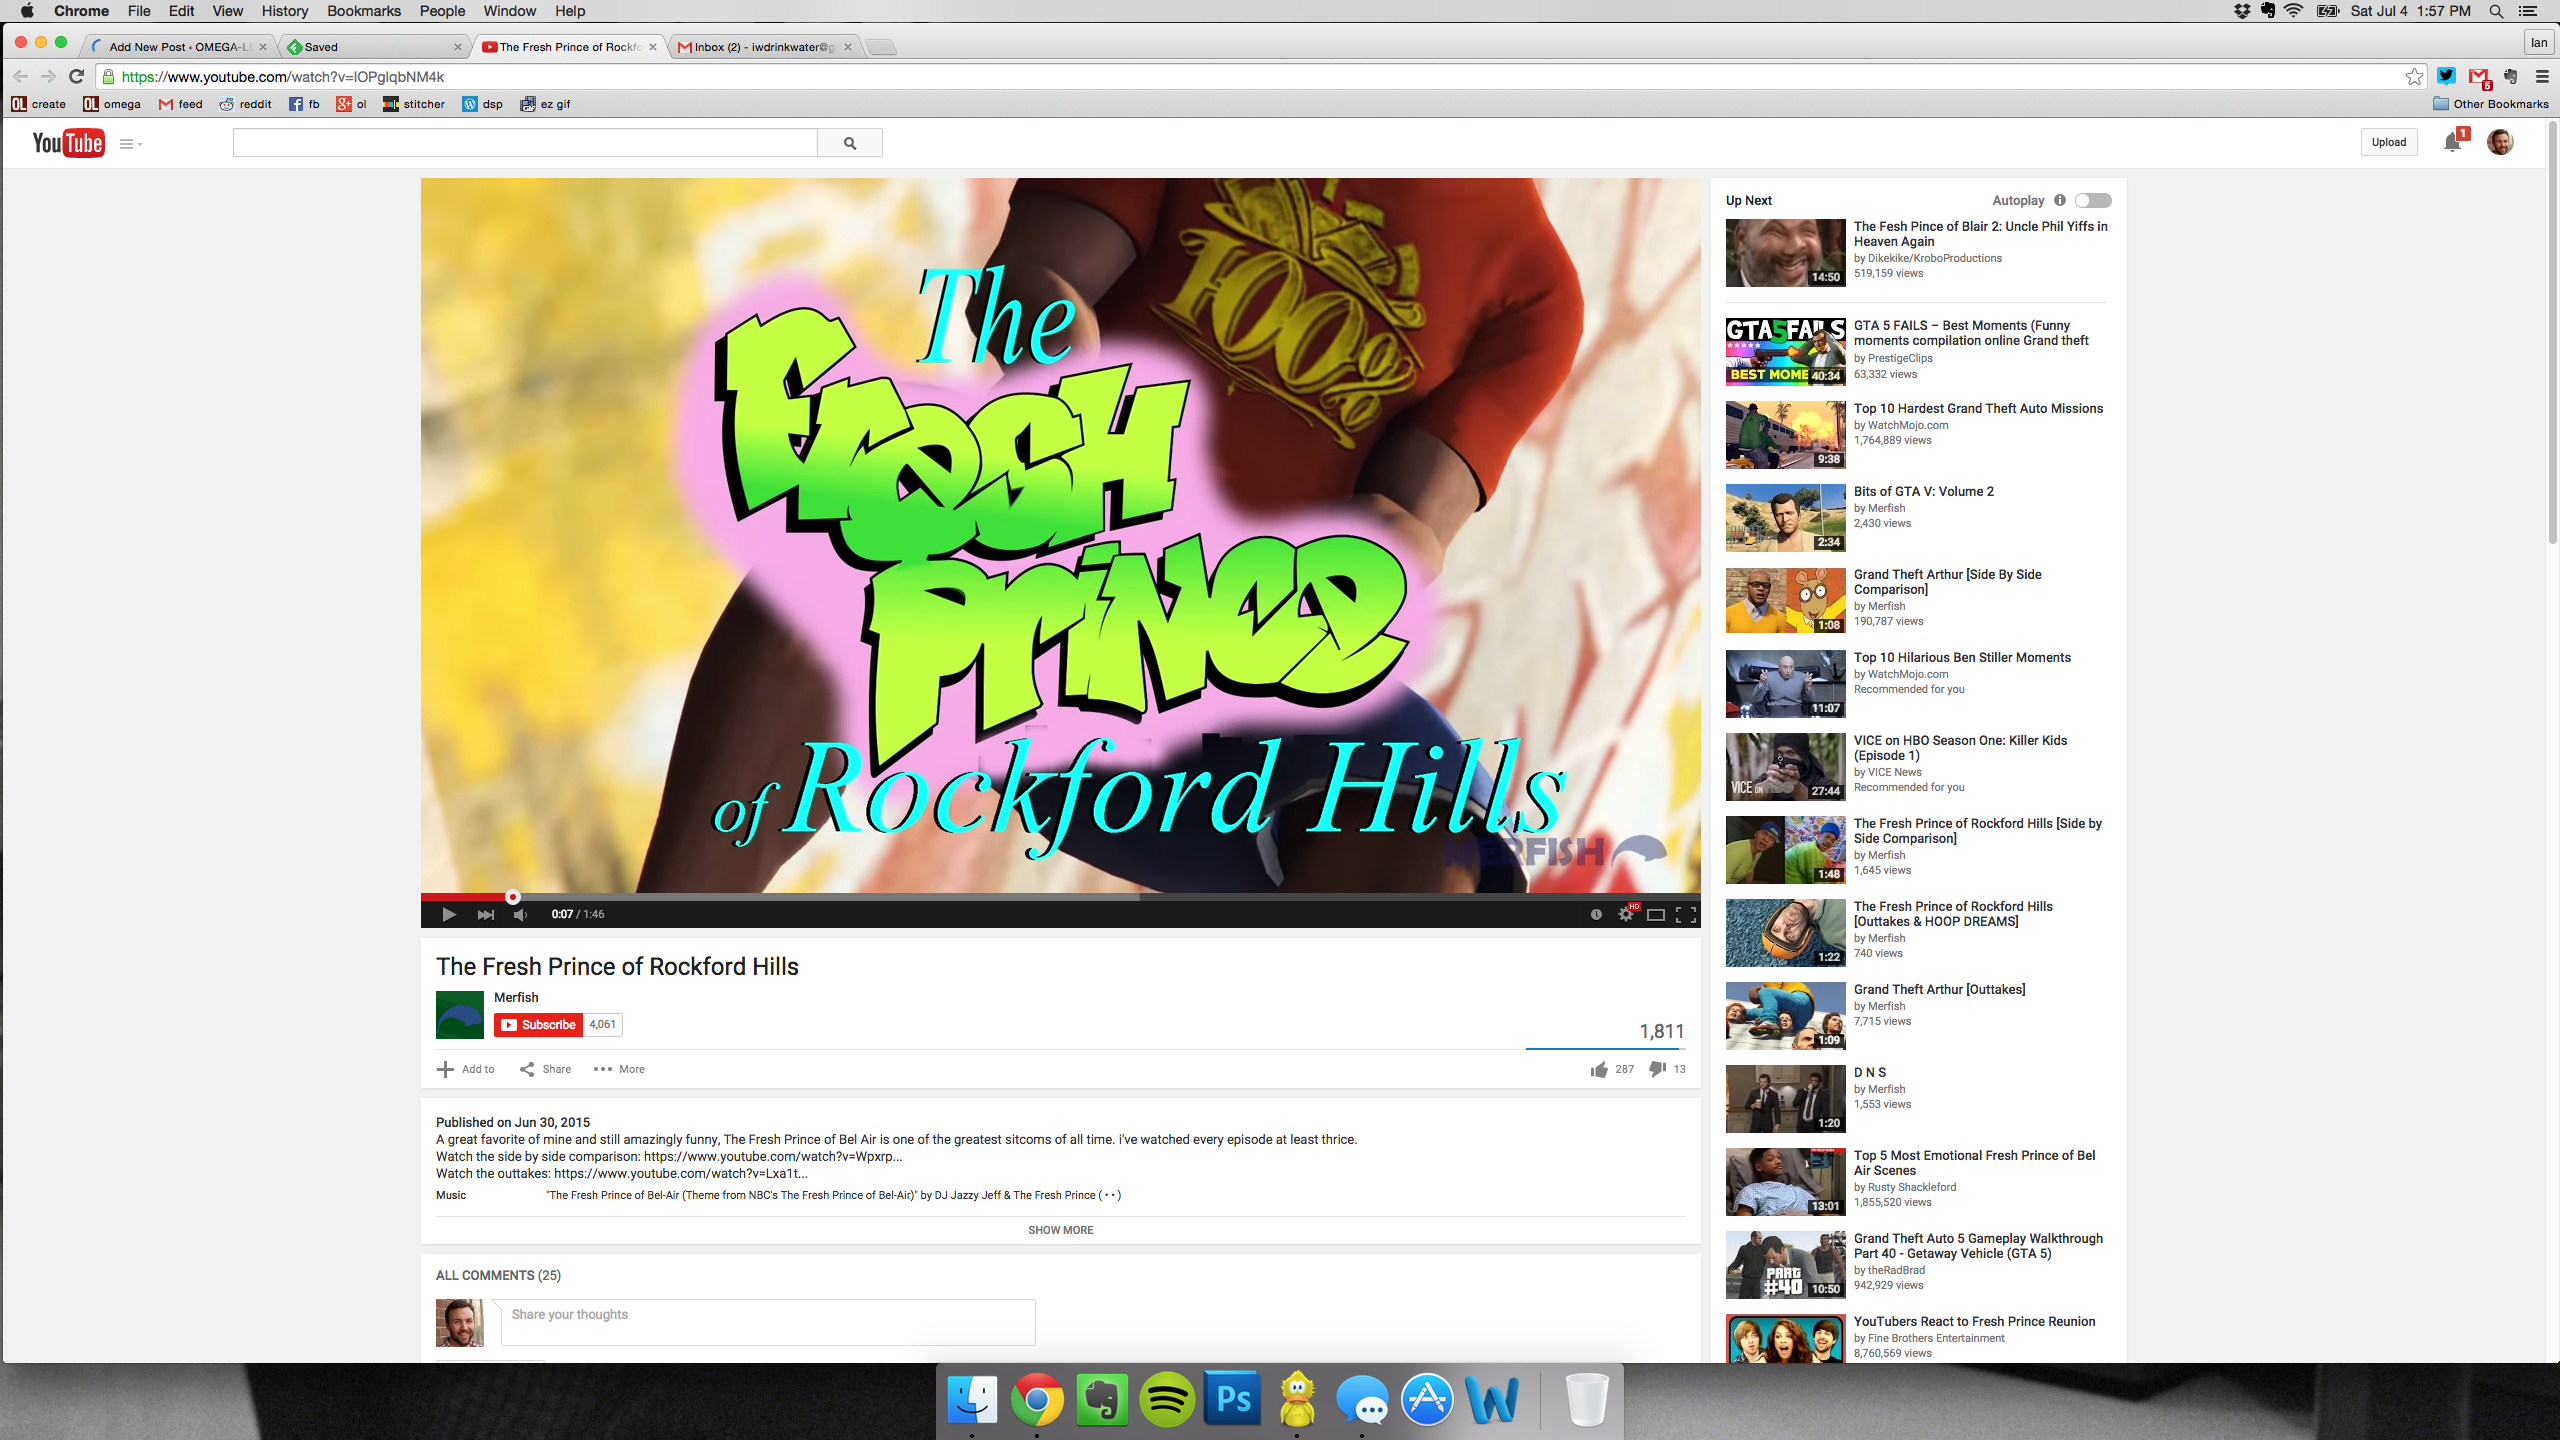Seek using the video progress bar
2560x1440 pixels.
tap(1060, 897)
